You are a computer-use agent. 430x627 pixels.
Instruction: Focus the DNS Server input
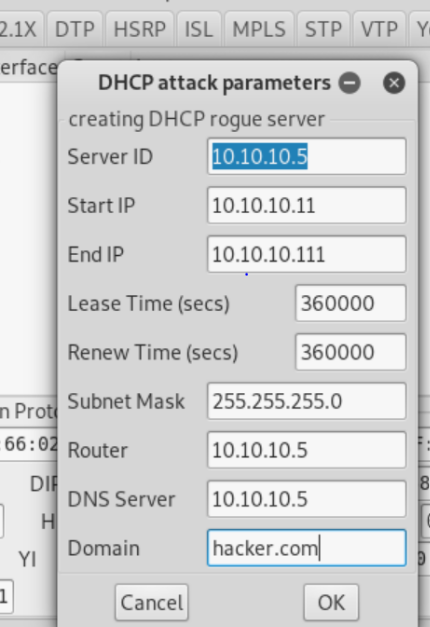(x=307, y=499)
